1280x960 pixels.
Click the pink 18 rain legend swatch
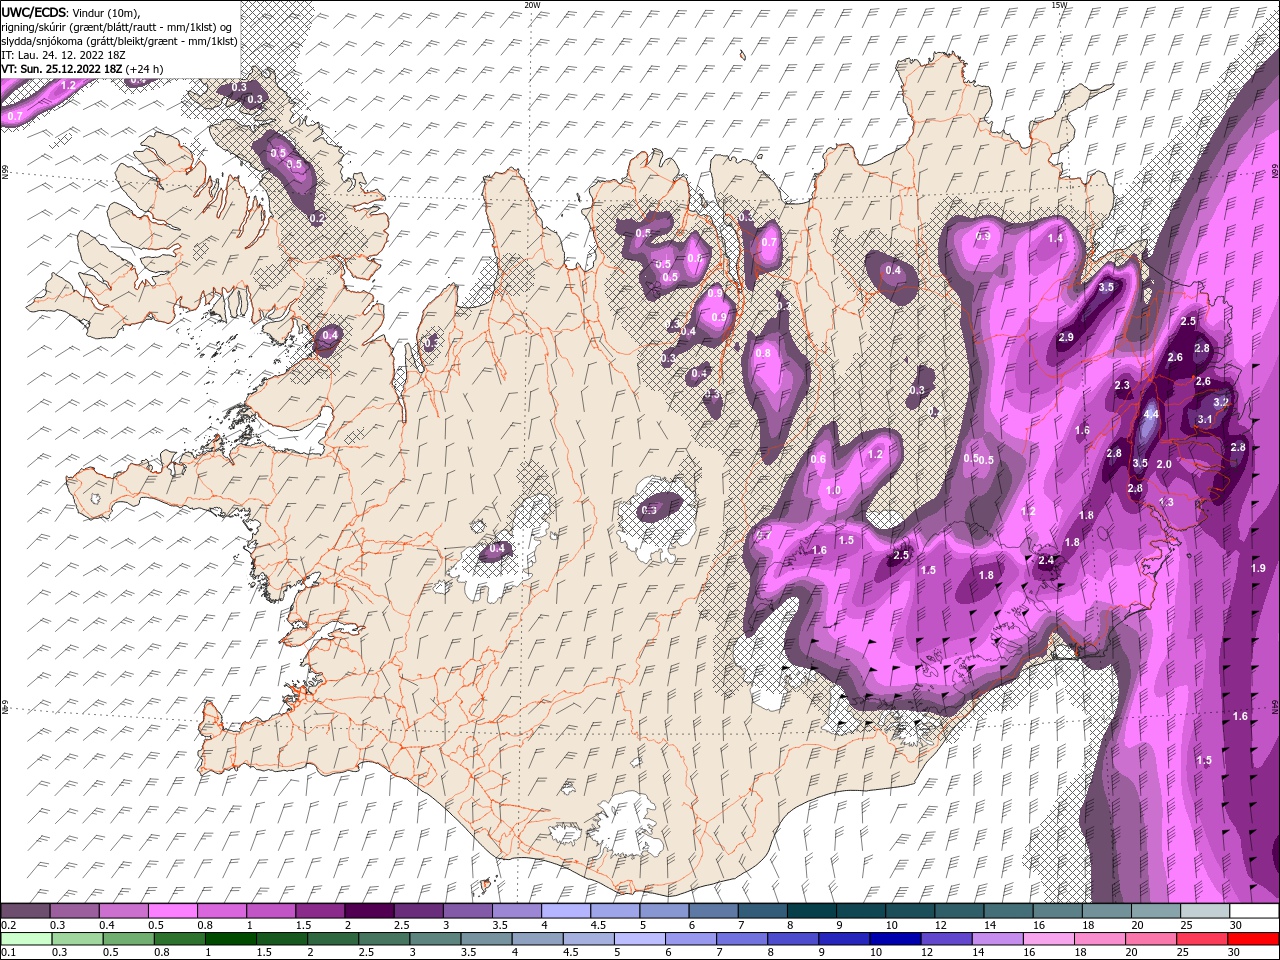(1100, 939)
